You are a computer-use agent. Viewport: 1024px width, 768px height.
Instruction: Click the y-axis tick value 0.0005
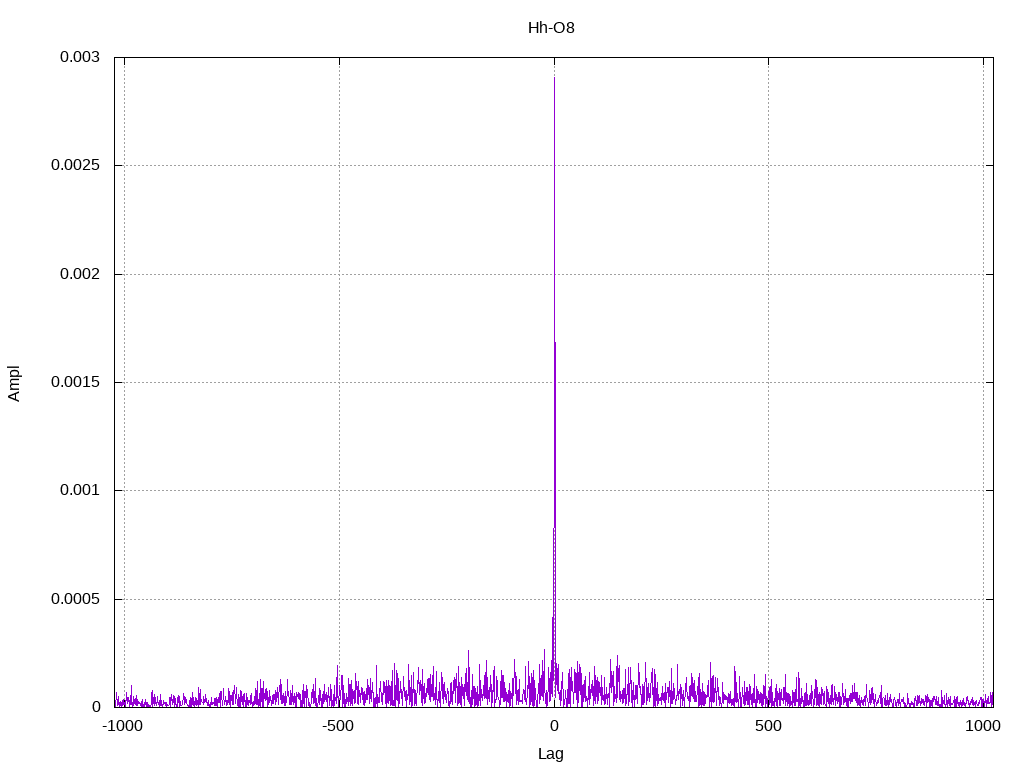[x=76, y=599]
